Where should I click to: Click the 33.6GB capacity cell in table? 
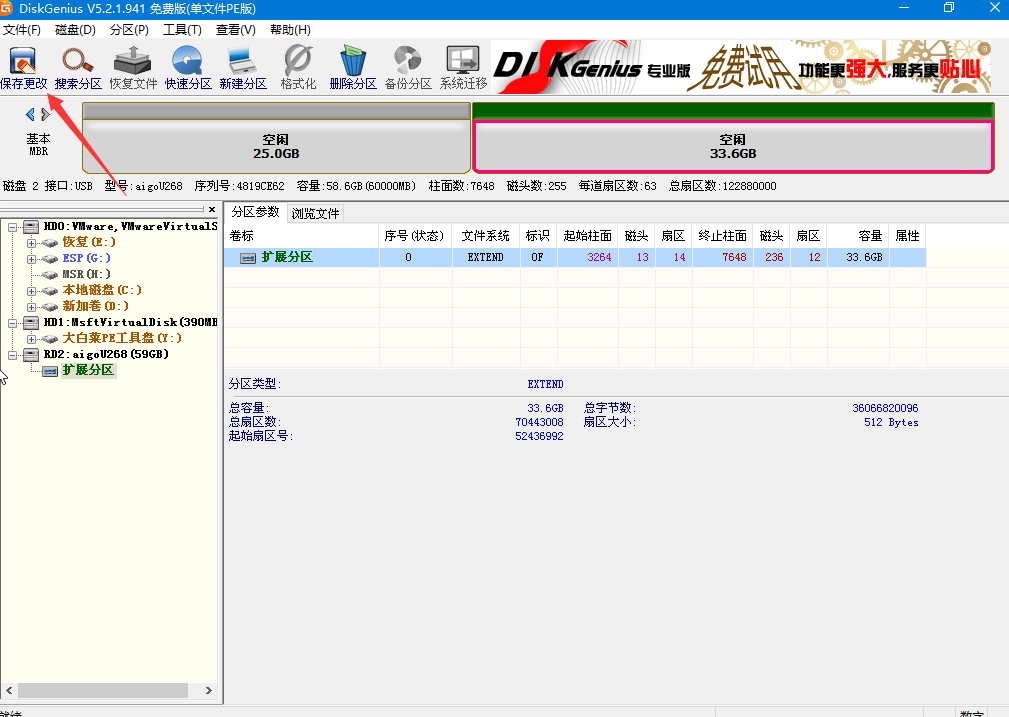(859, 257)
